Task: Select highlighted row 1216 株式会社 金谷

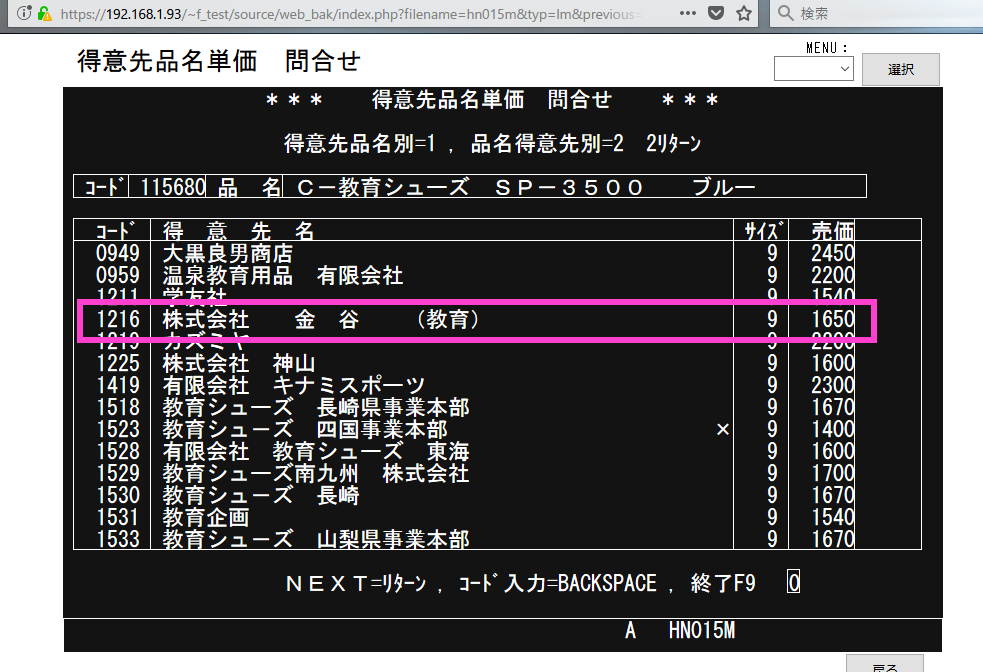Action: pos(476,320)
